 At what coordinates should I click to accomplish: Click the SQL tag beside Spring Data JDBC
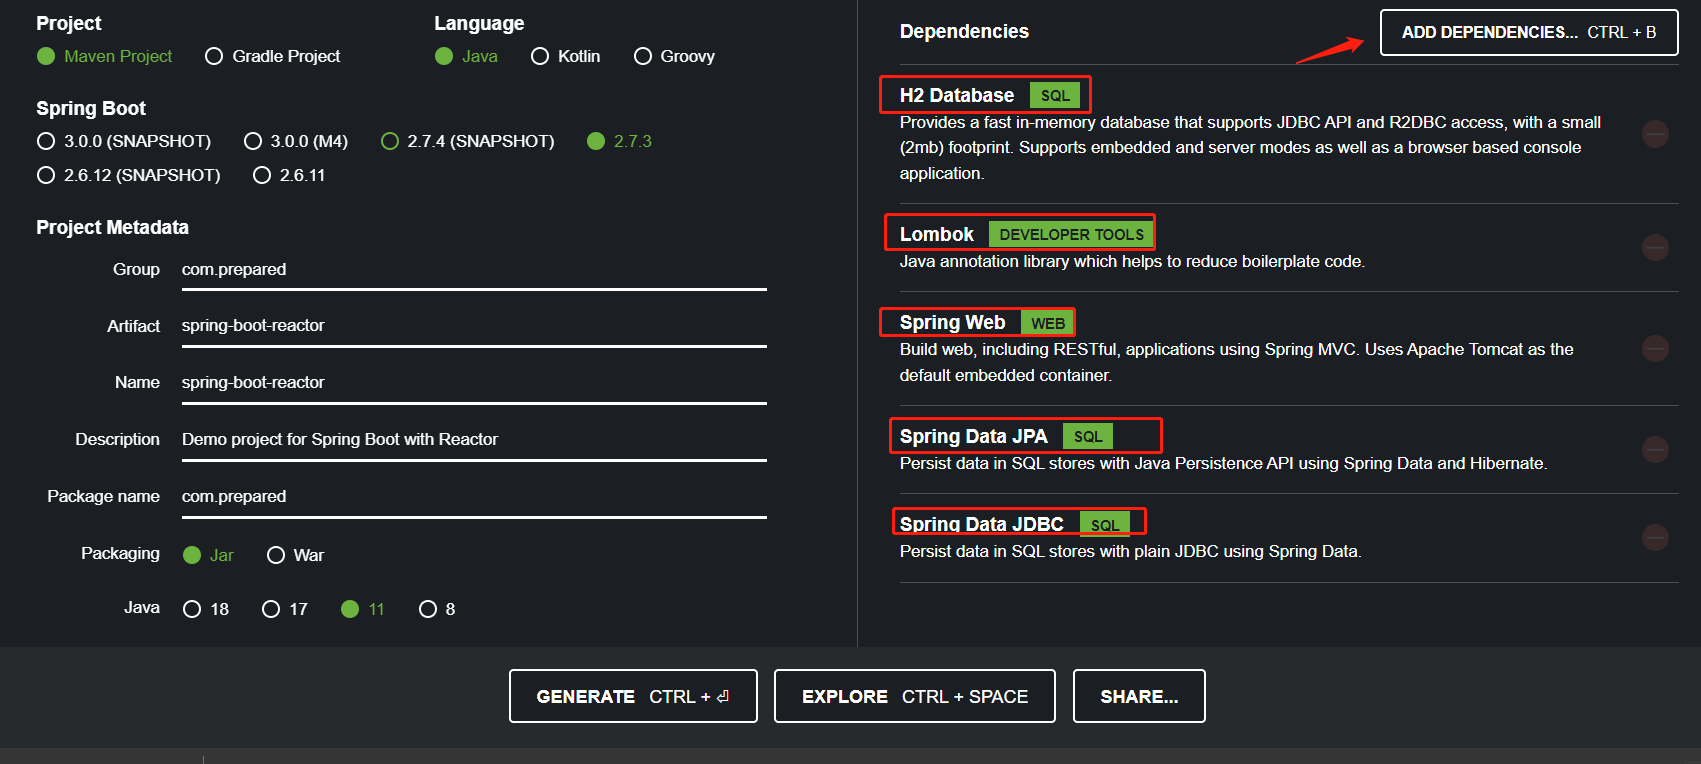[x=1105, y=524]
